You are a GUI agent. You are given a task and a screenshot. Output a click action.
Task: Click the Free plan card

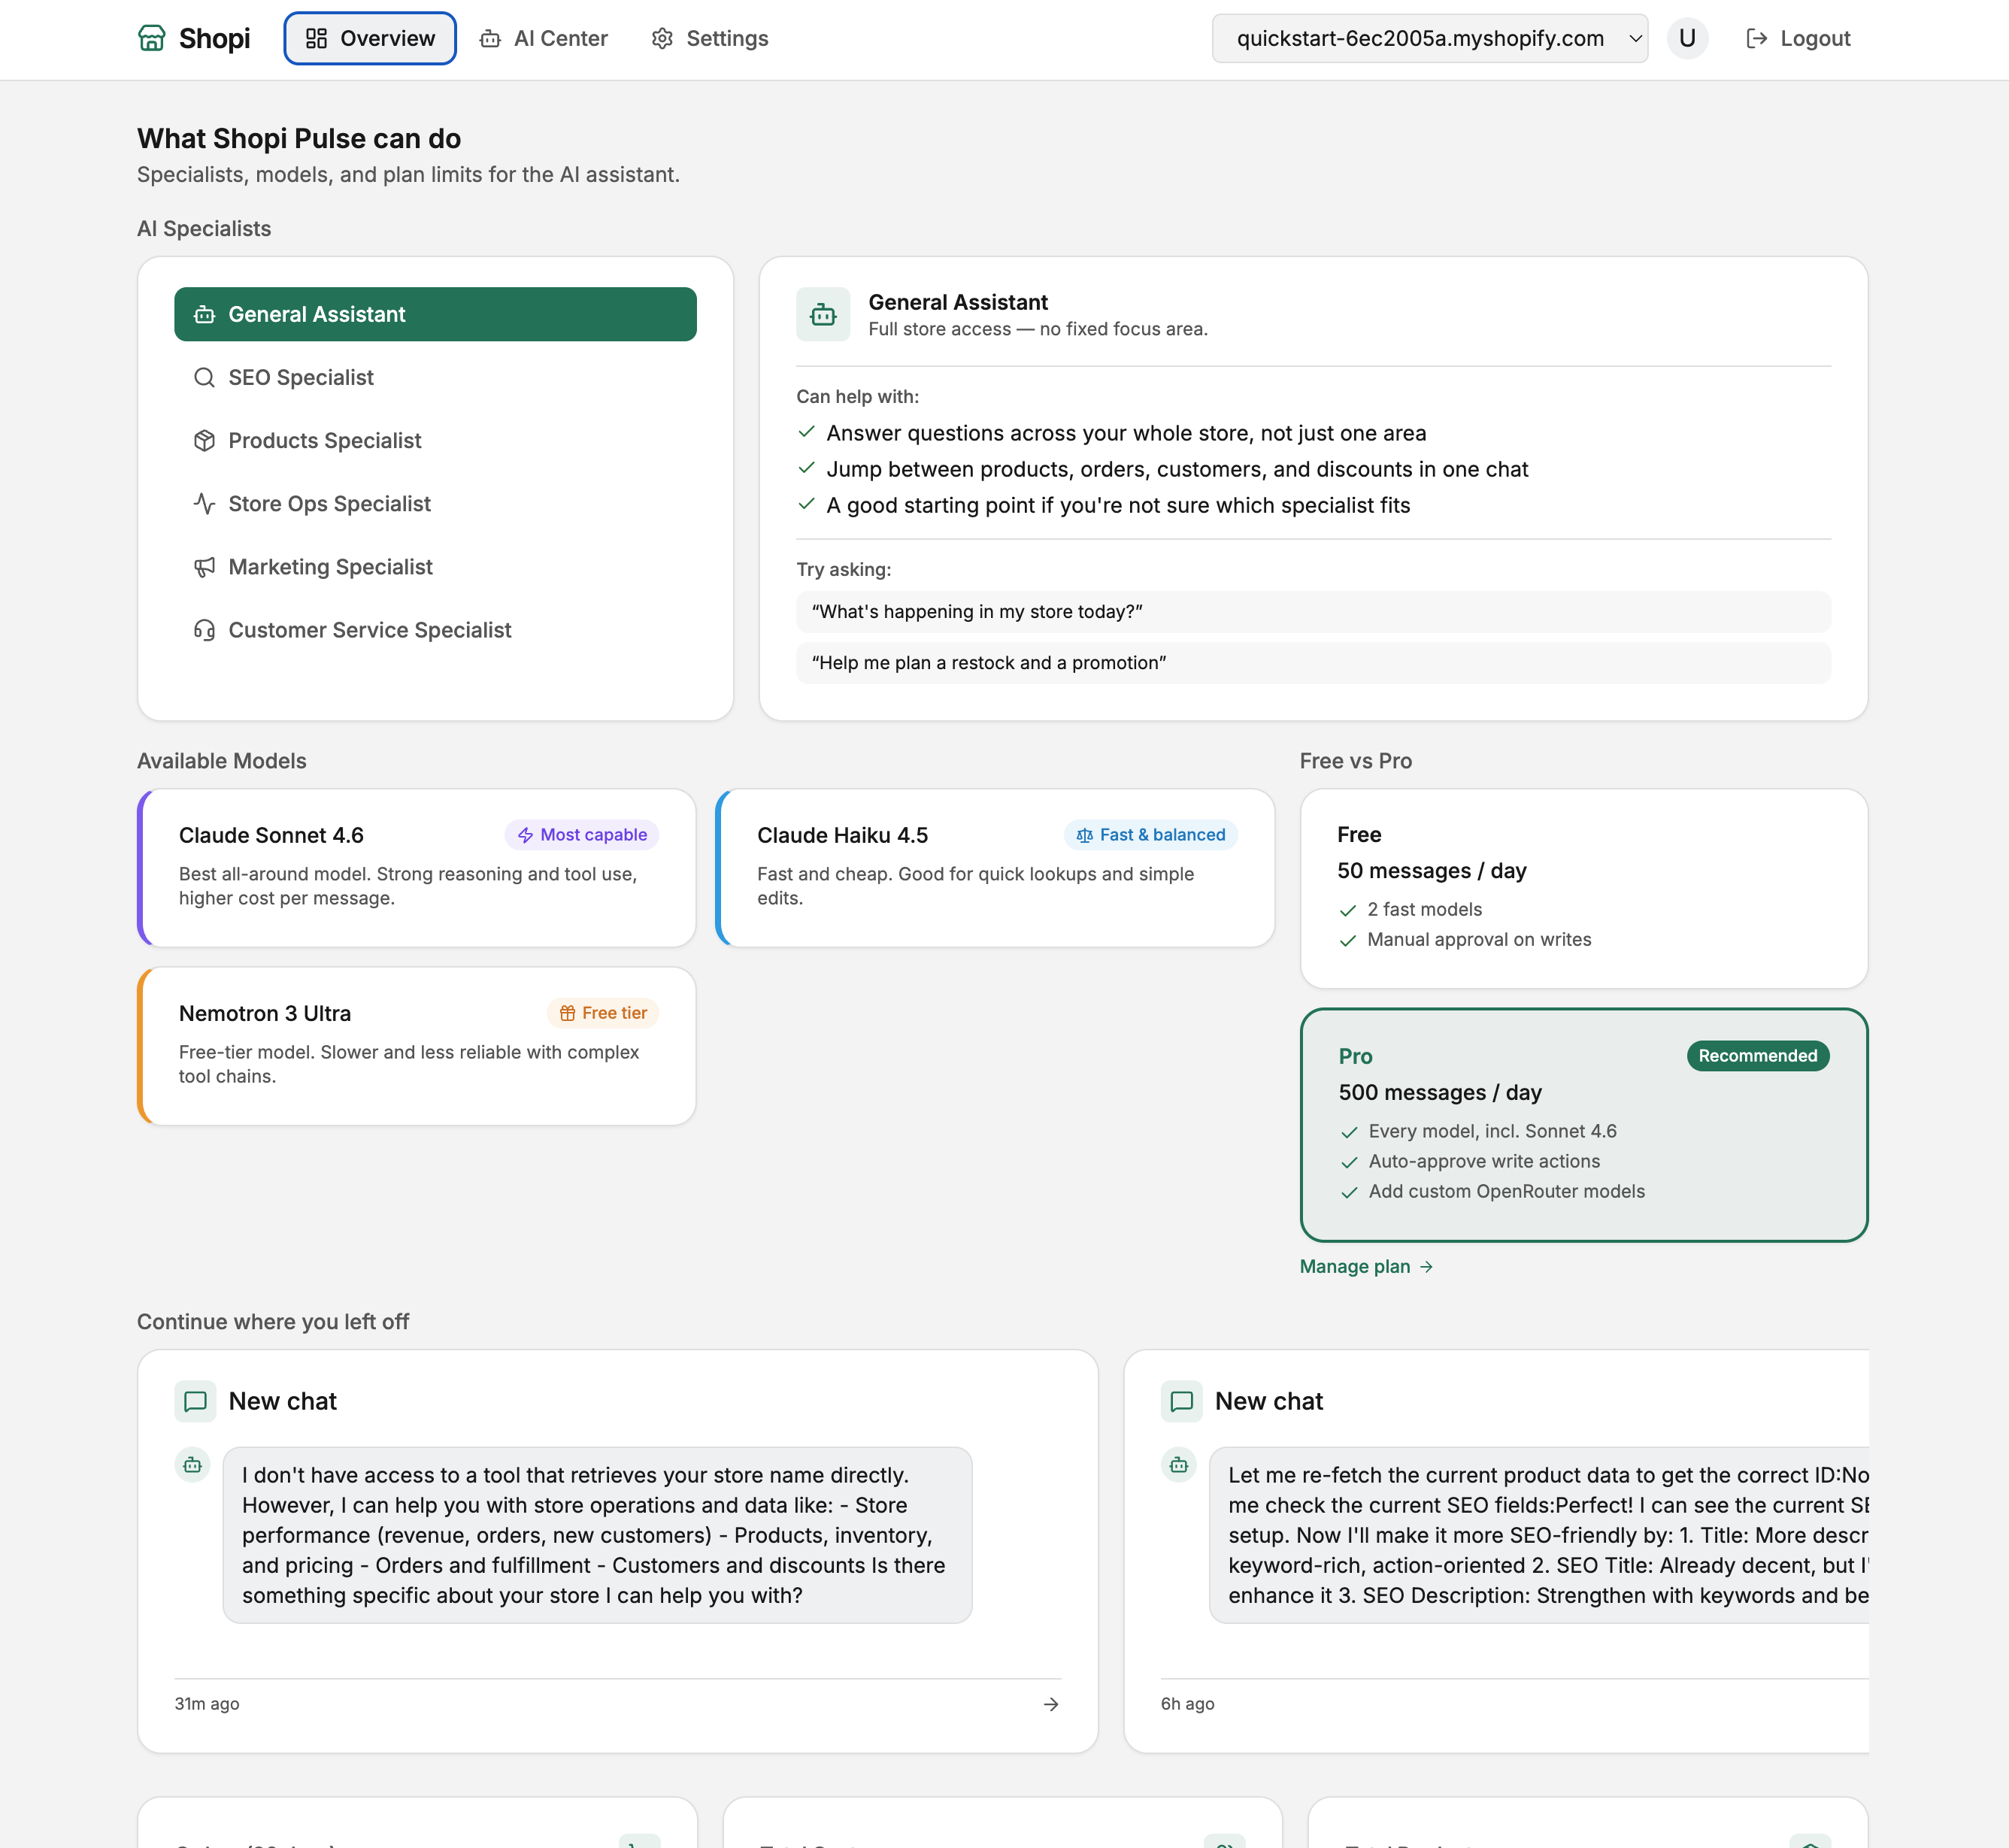1583,888
